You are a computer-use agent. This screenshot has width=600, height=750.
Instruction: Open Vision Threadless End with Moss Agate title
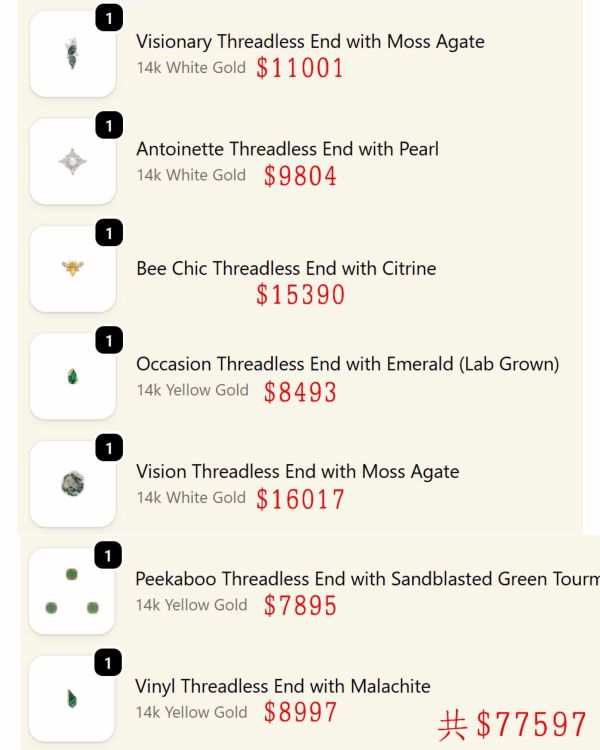[x=297, y=471]
